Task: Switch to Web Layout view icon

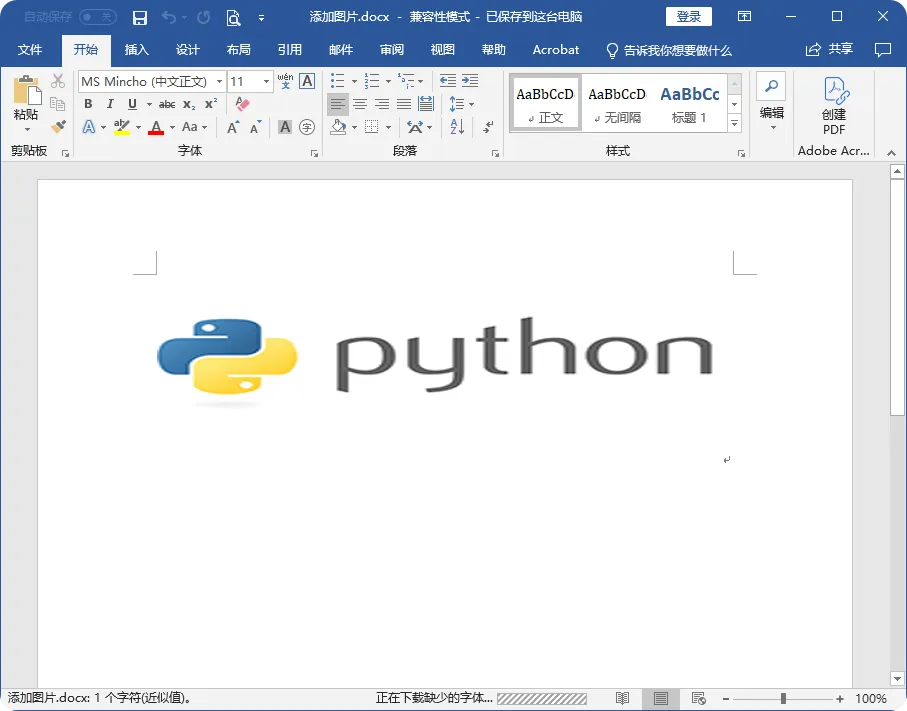Action: pyautogui.click(x=698, y=698)
